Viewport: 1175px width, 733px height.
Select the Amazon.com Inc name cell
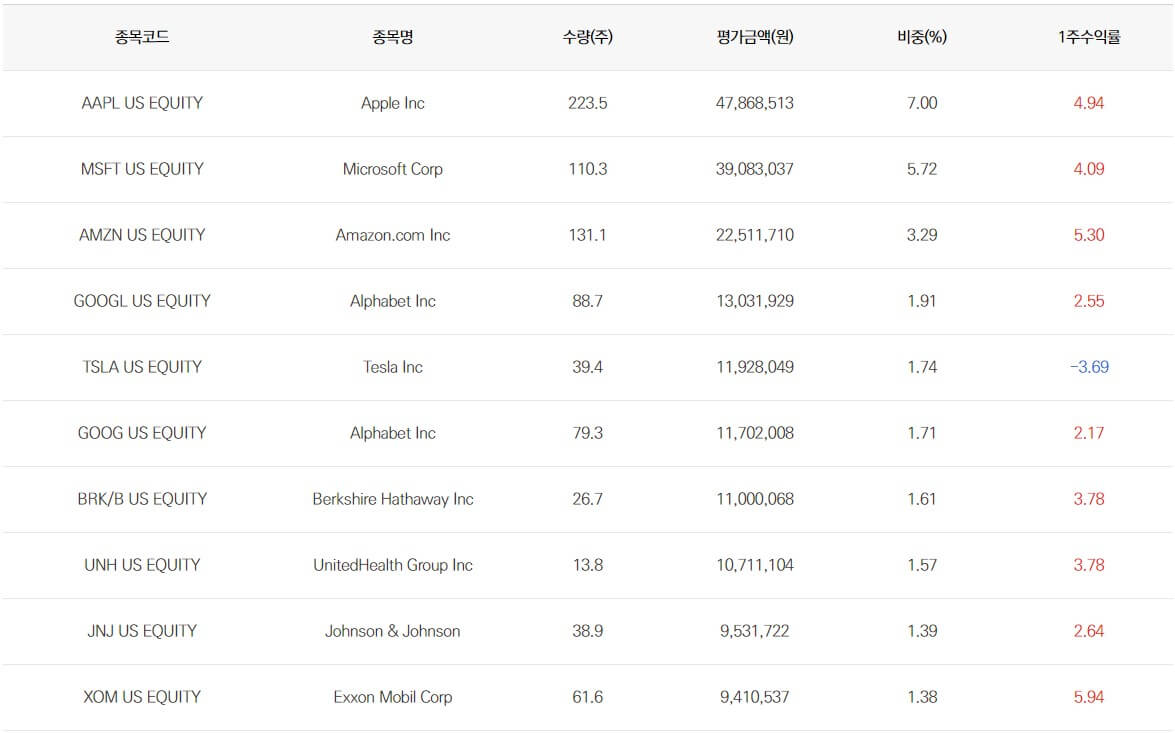tap(393, 235)
